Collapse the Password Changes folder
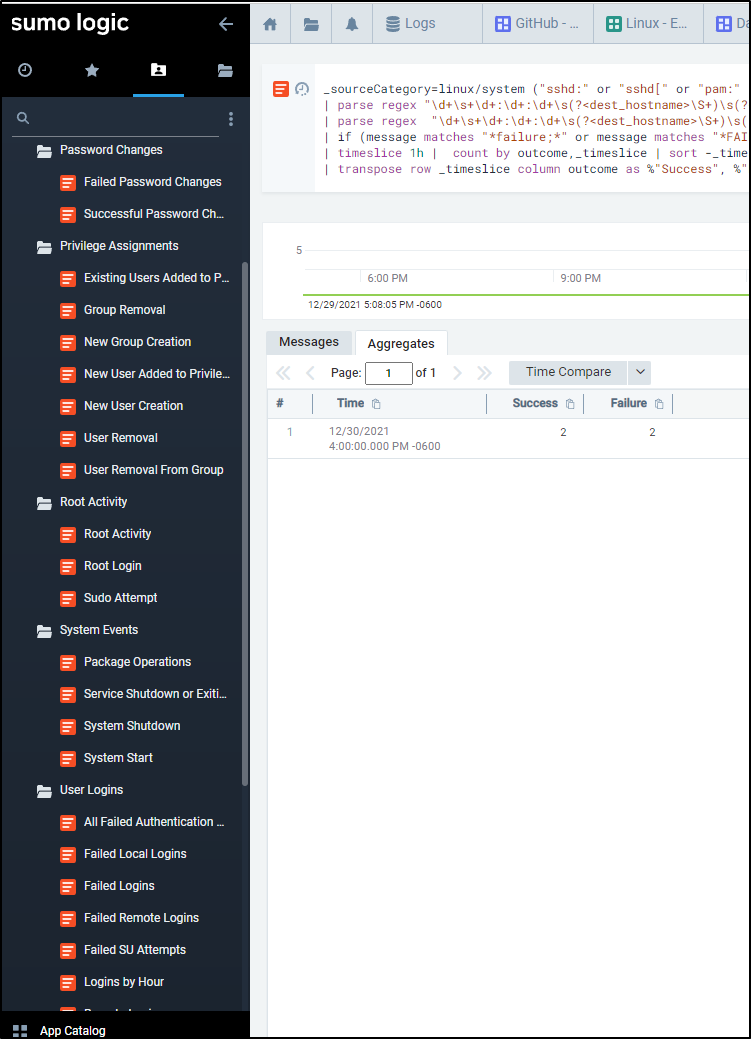Viewport: 751px width, 1039px height. click(44, 151)
